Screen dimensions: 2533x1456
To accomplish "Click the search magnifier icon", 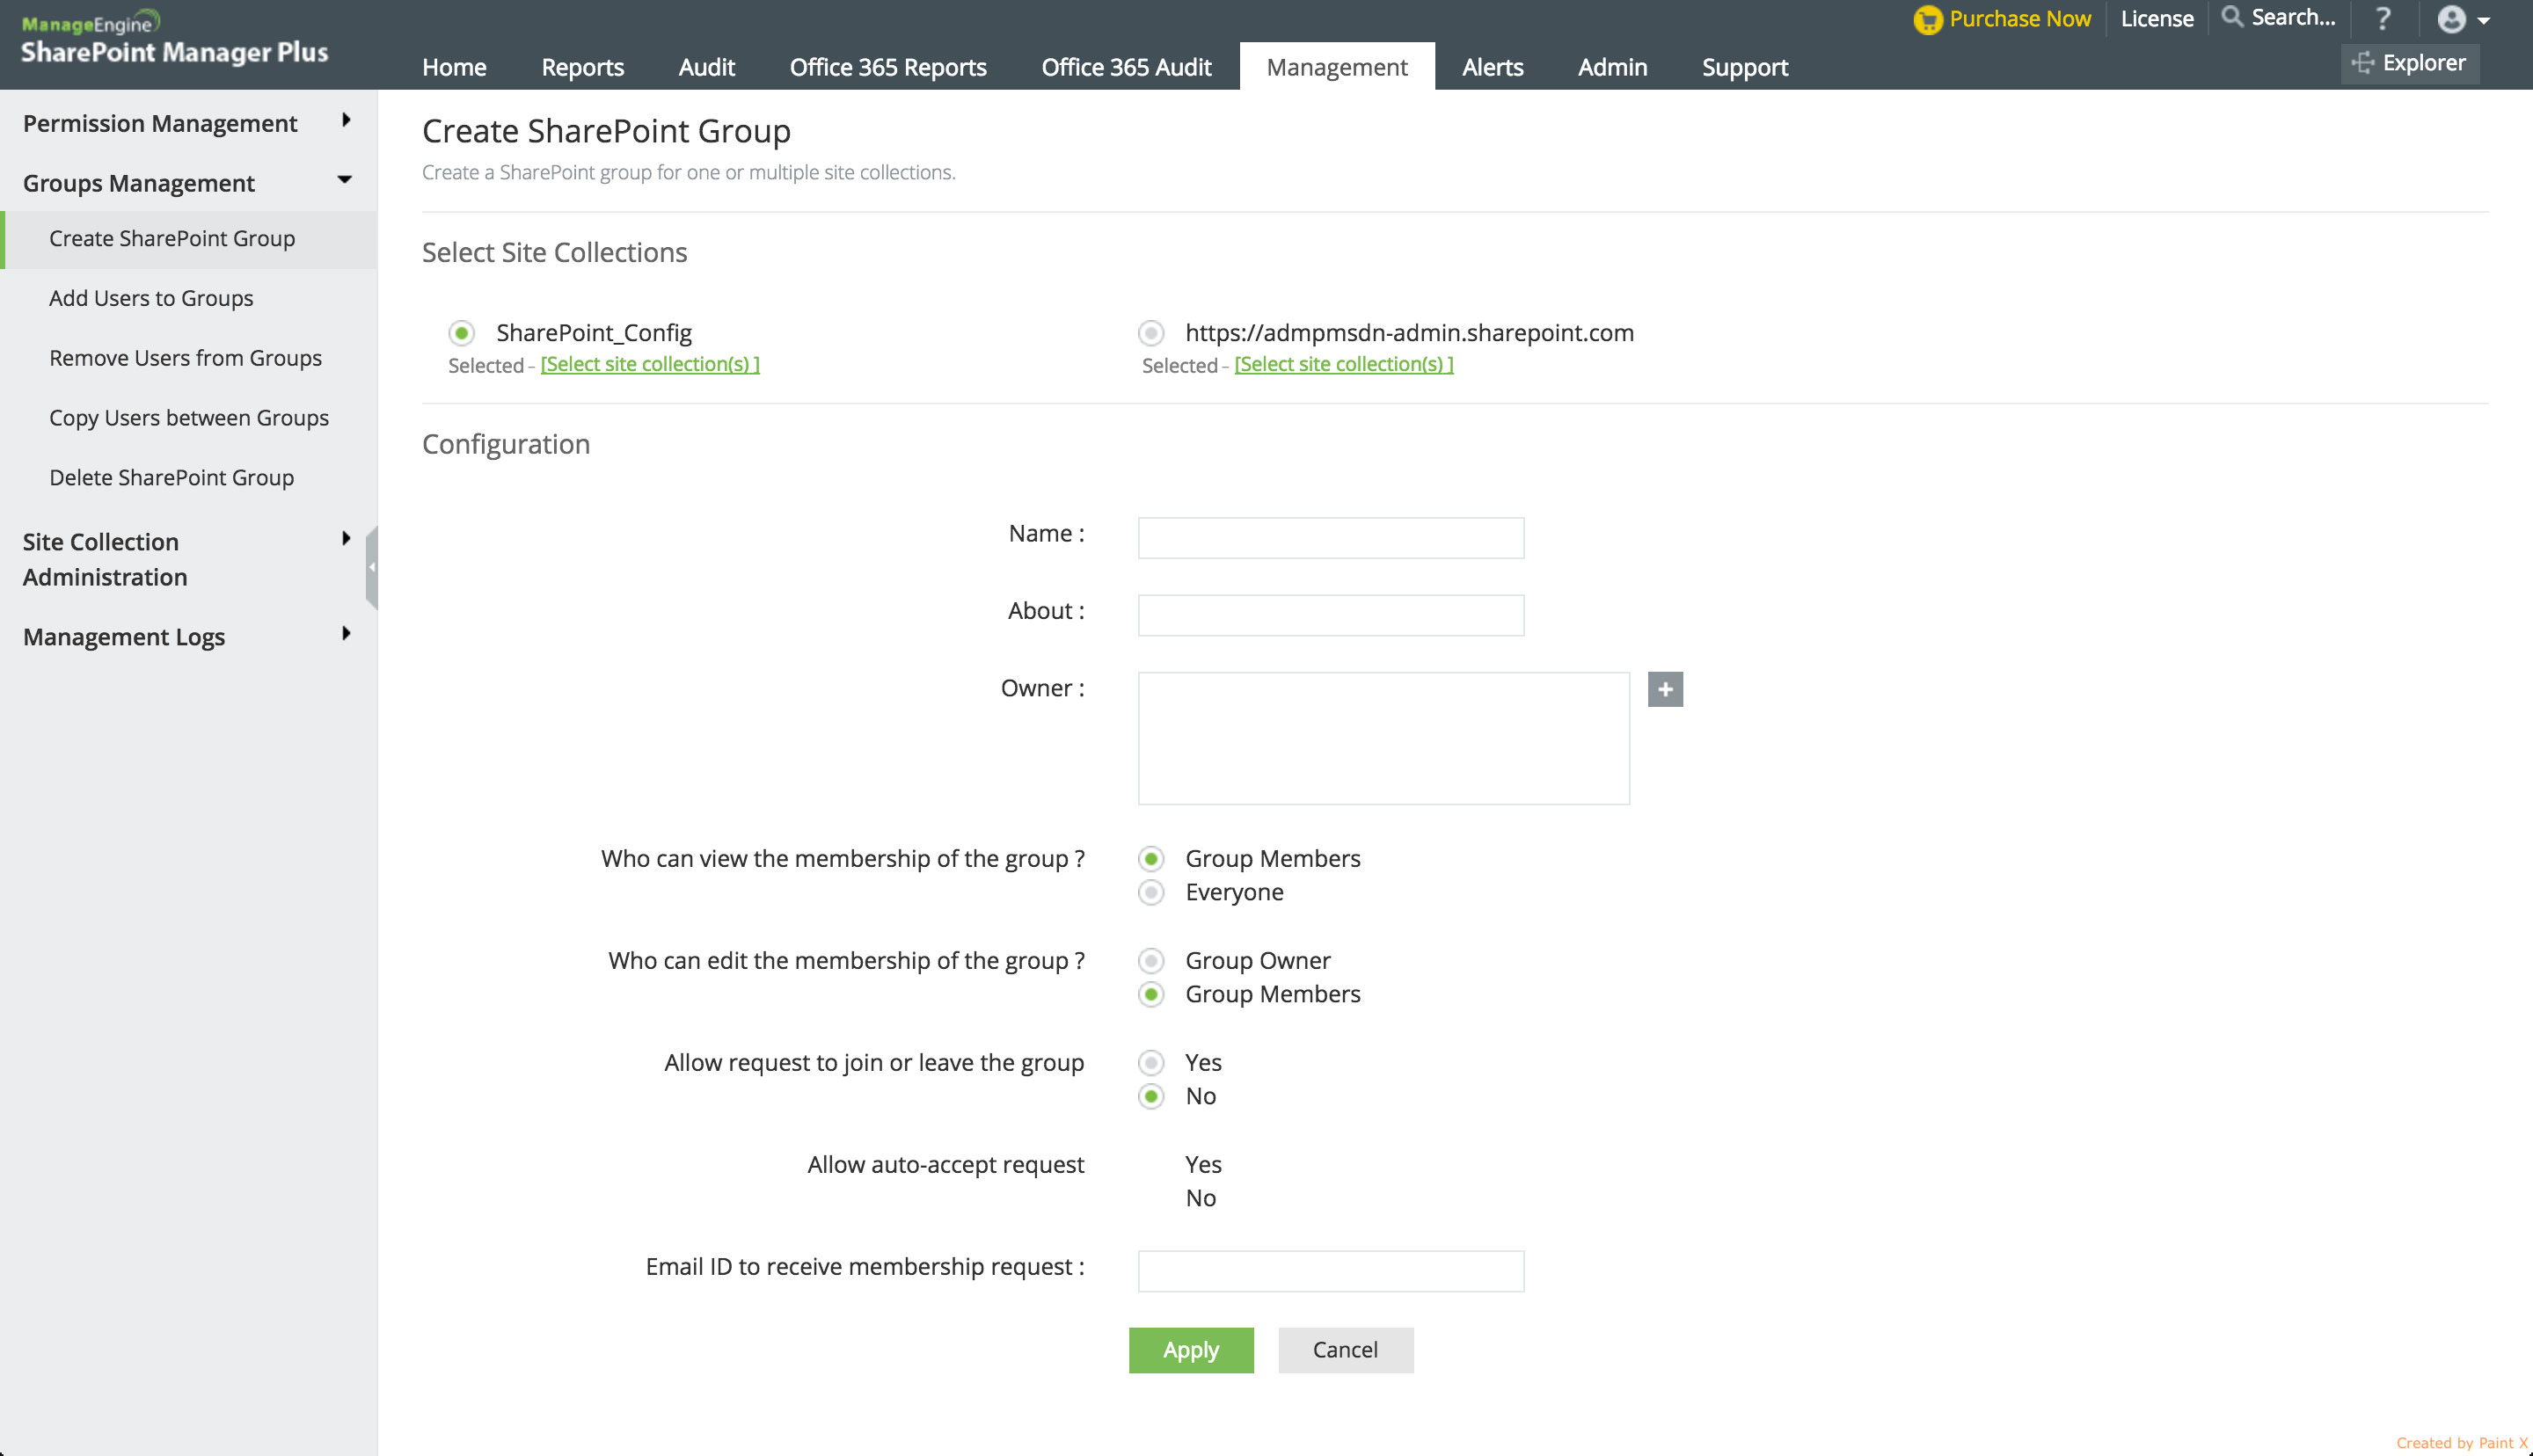I will (x=2231, y=17).
